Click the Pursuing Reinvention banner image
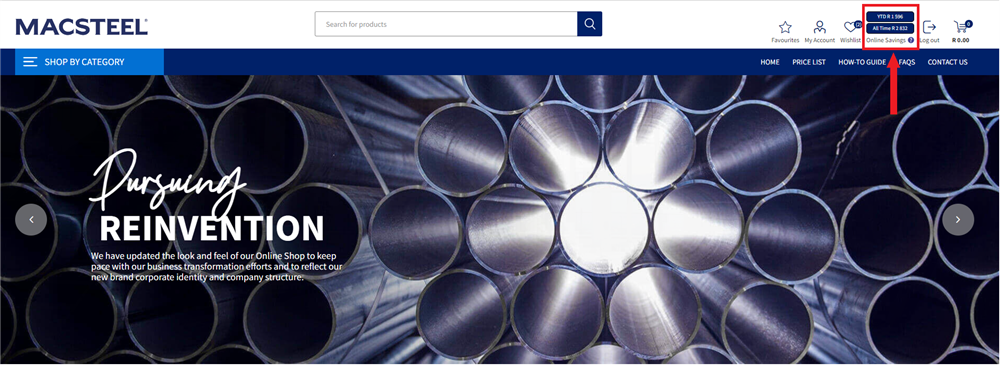 500,219
